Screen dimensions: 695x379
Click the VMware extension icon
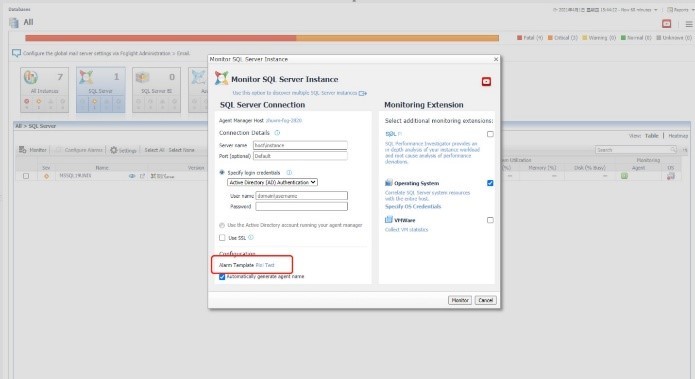coord(389,219)
